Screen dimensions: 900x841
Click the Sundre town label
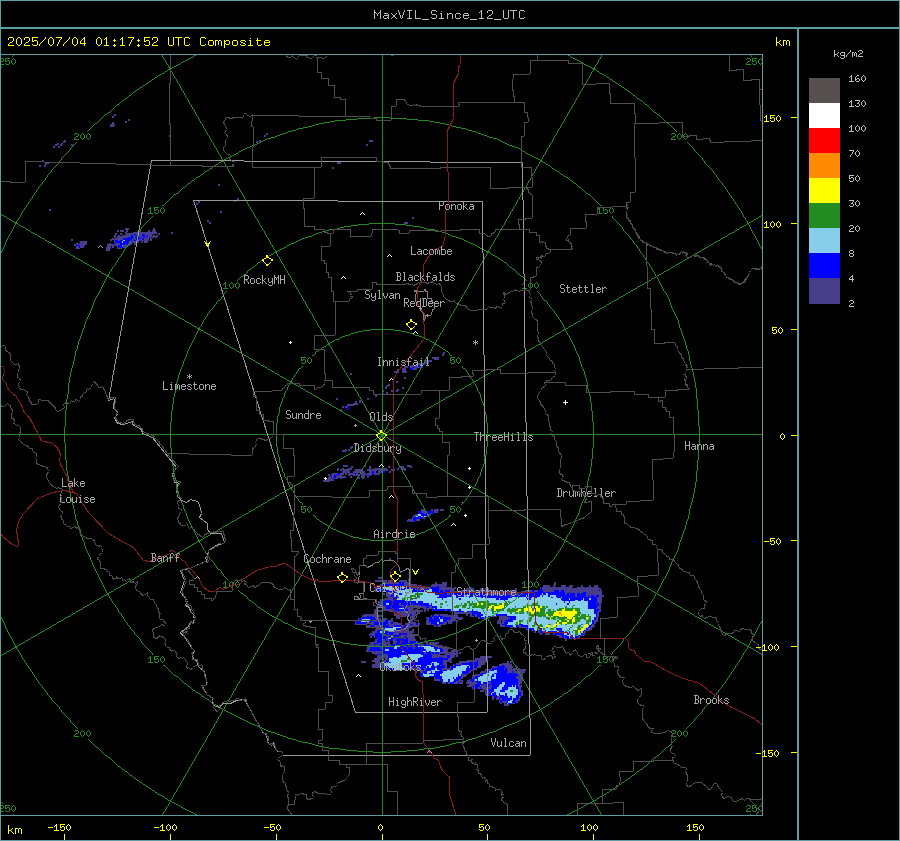pos(303,414)
